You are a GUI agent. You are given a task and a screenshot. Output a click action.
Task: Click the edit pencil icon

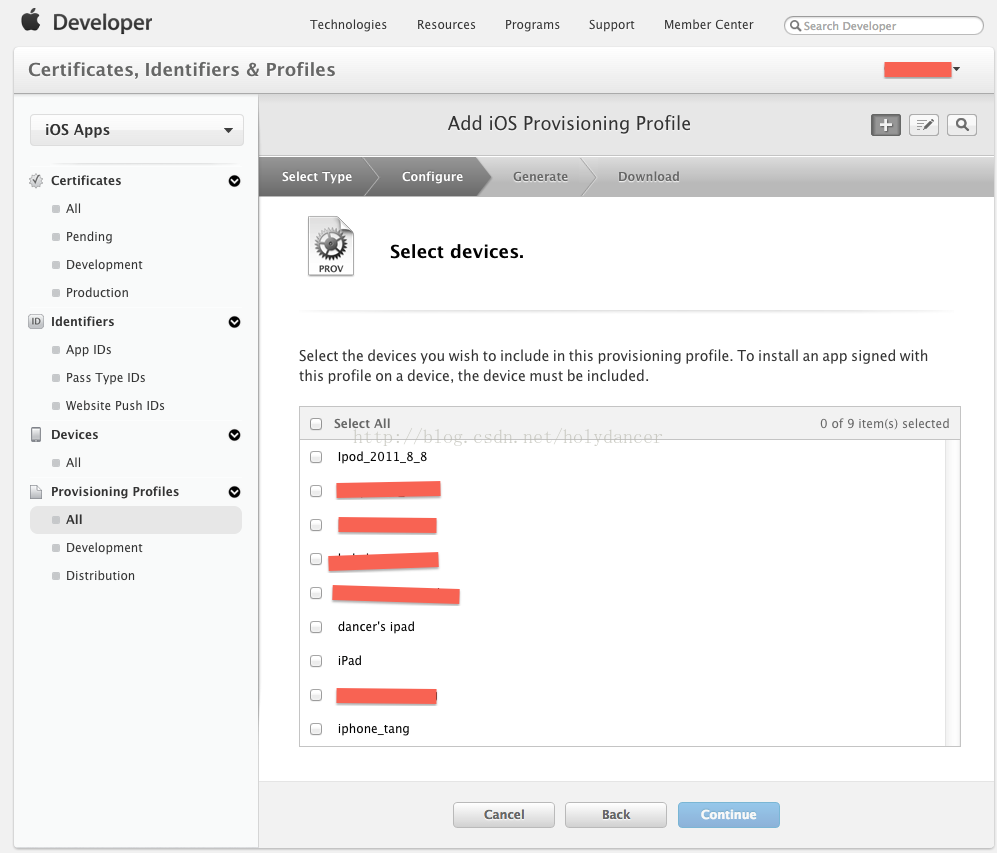(x=924, y=125)
